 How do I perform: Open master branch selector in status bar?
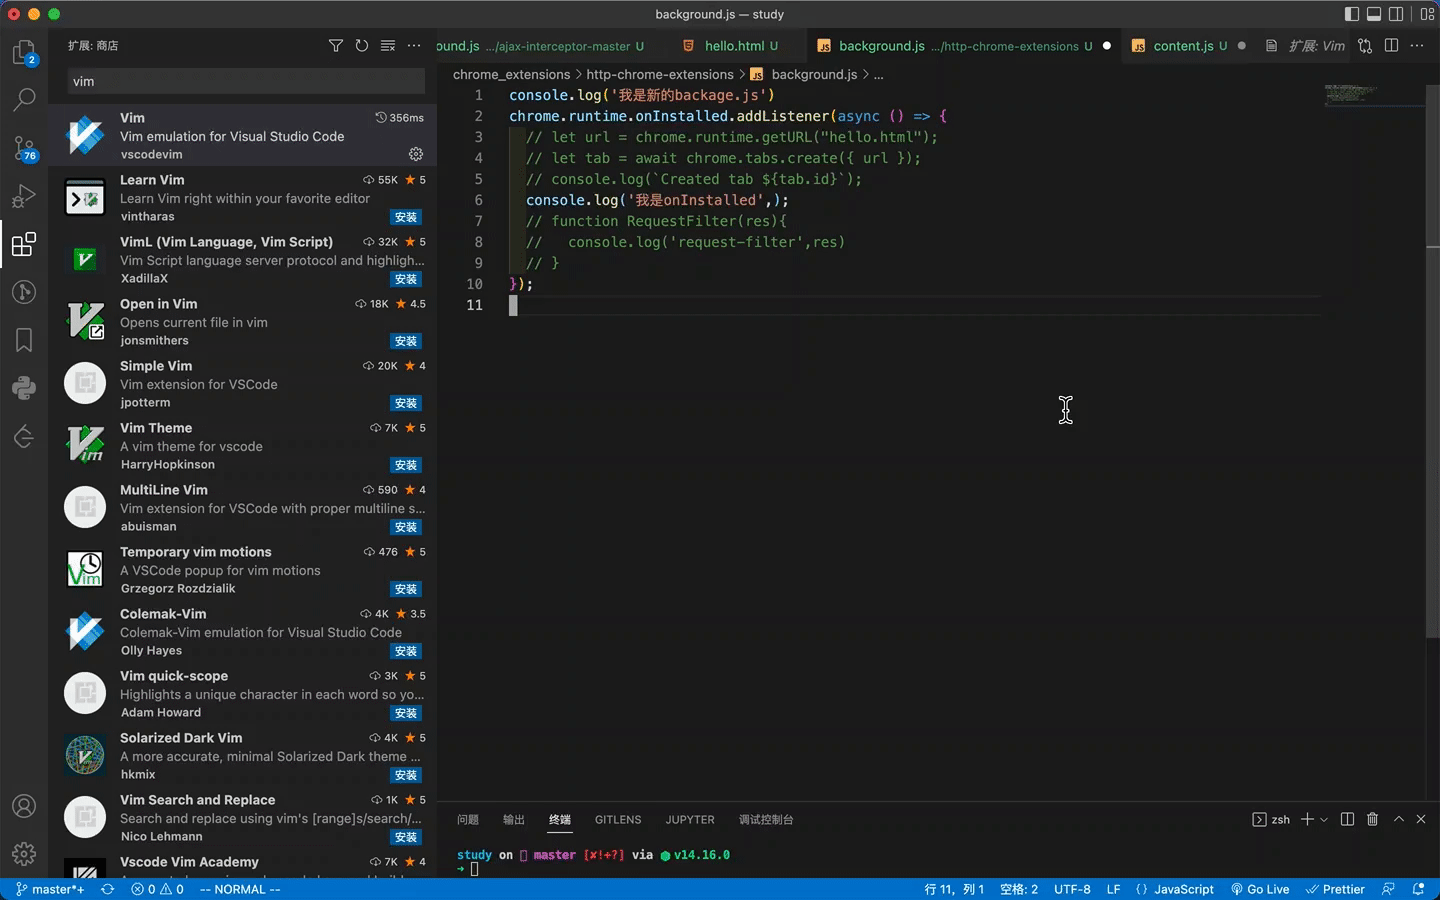[50, 889]
